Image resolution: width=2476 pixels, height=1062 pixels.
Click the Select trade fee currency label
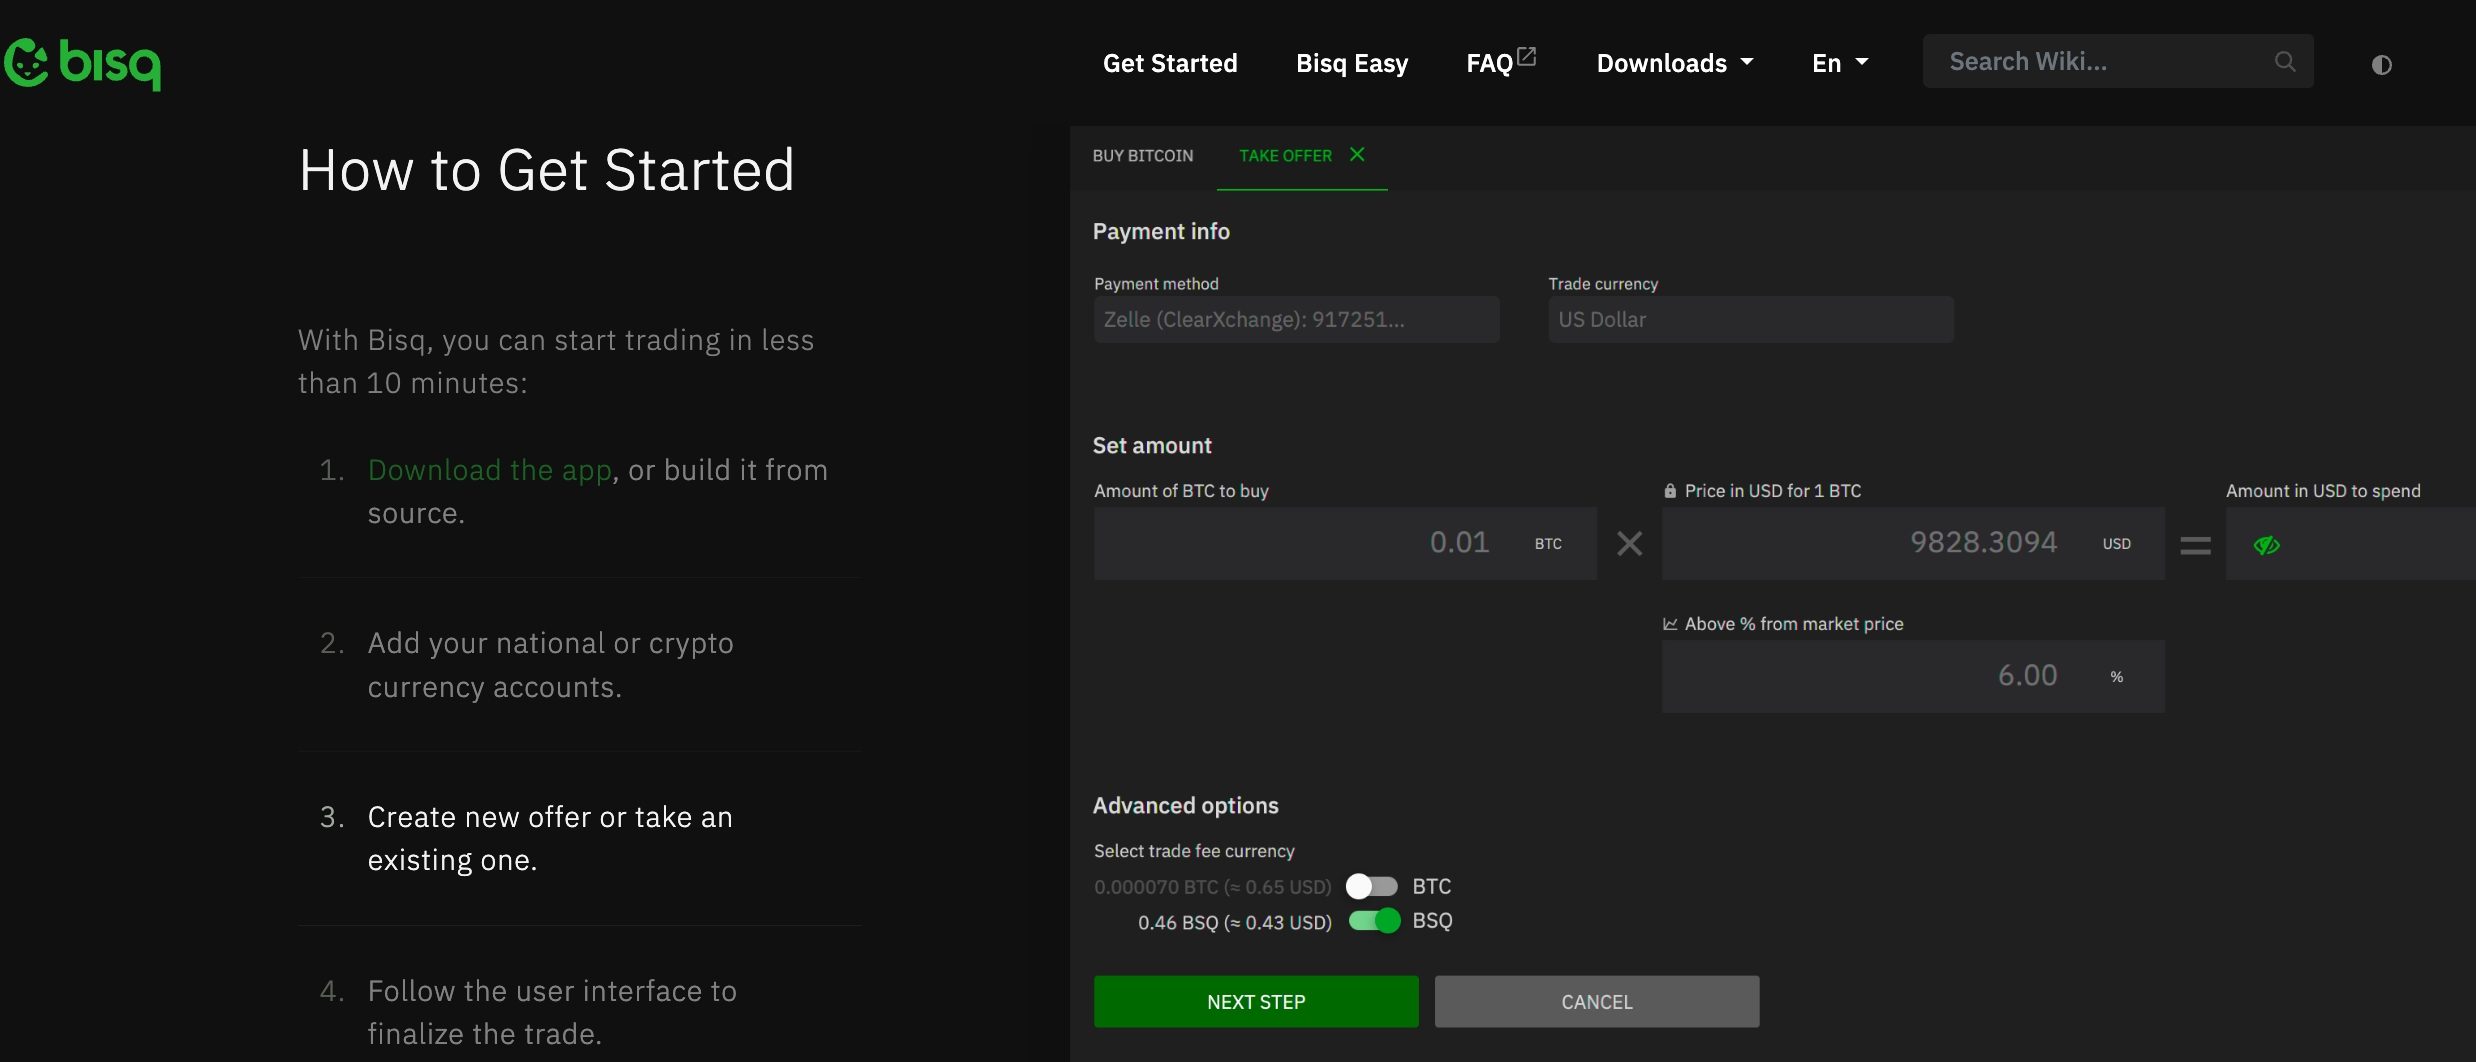click(1194, 851)
